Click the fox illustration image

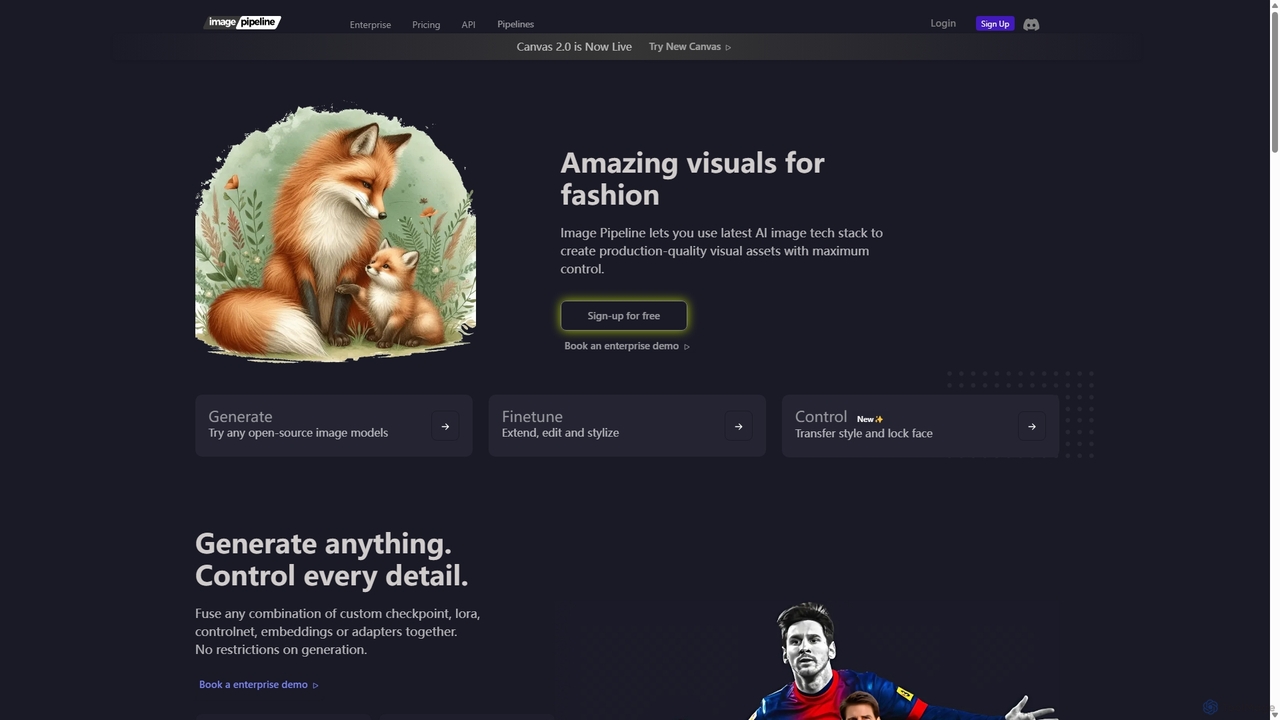tap(335, 233)
